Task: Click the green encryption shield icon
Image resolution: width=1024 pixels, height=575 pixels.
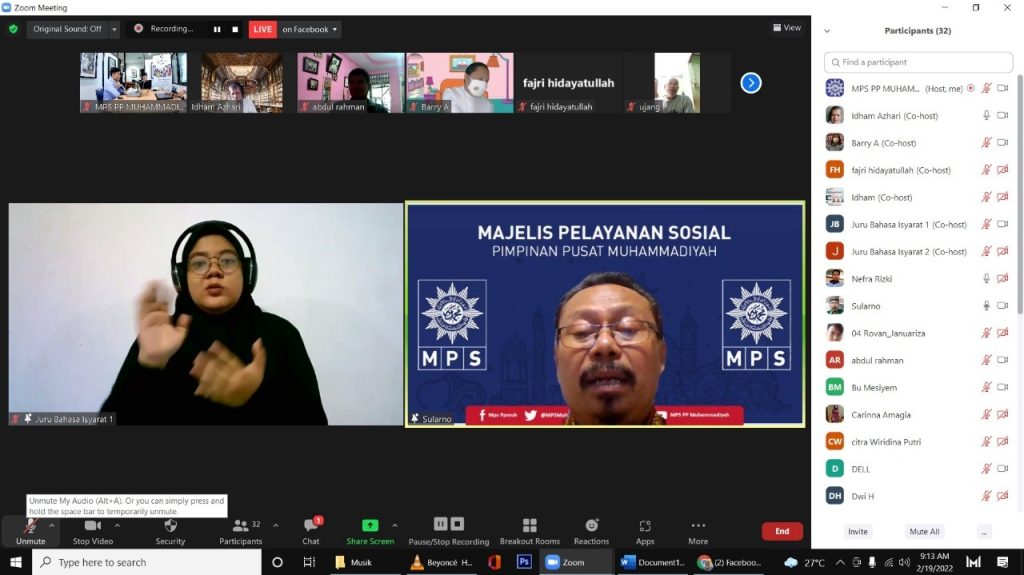Action: 13,29
